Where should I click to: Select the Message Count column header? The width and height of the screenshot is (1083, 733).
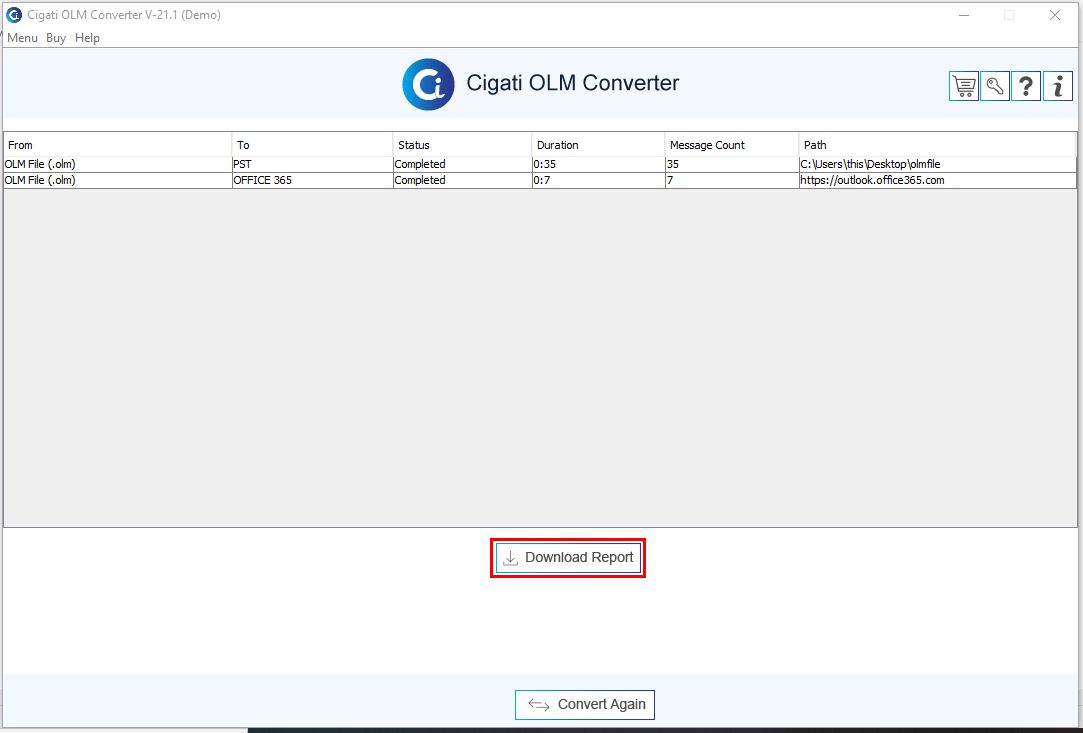point(731,145)
